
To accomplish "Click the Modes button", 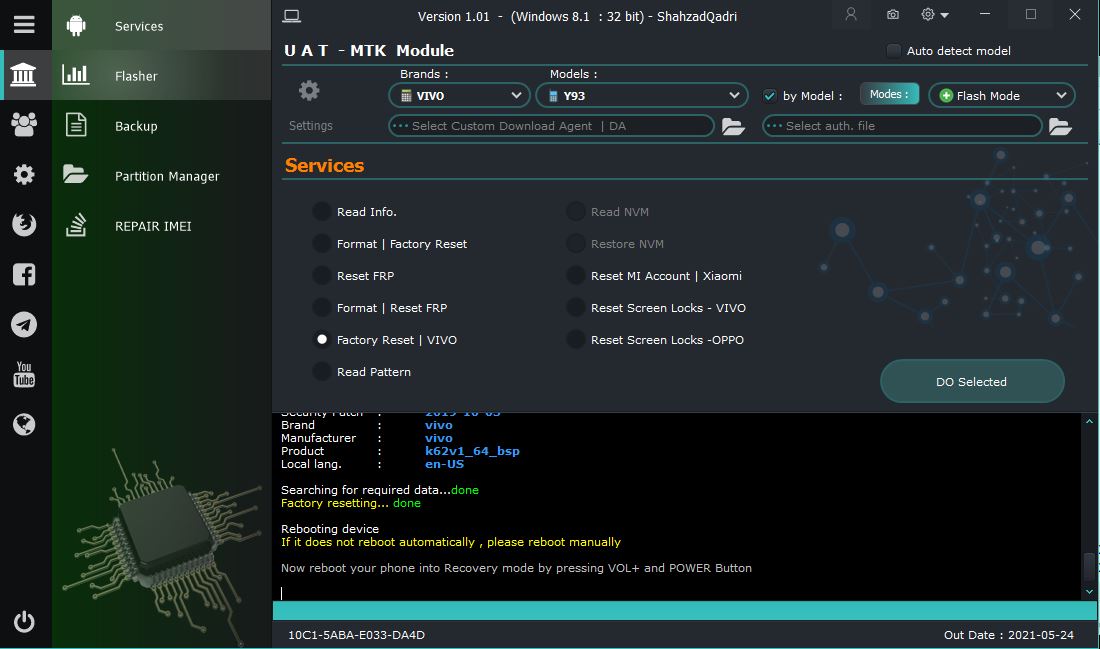I will point(889,94).
